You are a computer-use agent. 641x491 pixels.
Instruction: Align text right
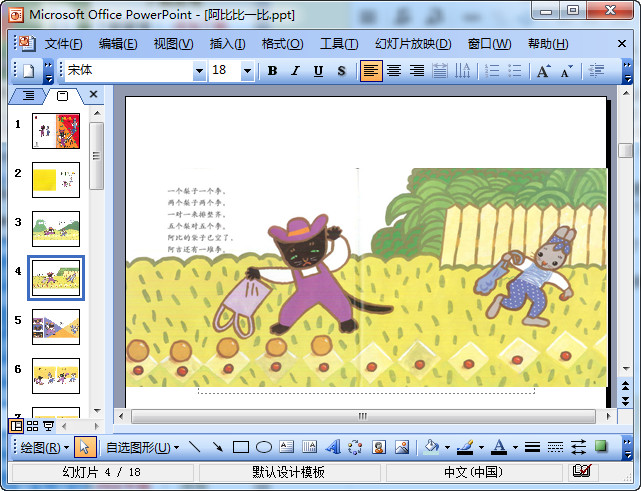point(417,71)
